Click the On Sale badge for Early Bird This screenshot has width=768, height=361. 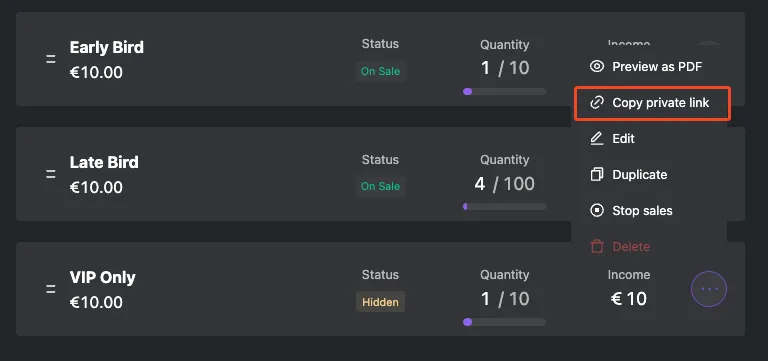pyautogui.click(x=380, y=71)
